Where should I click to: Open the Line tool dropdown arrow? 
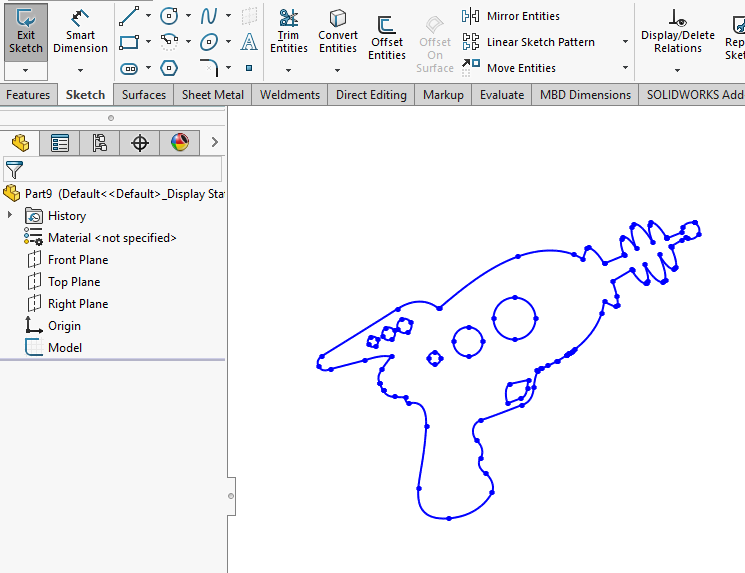(148, 16)
